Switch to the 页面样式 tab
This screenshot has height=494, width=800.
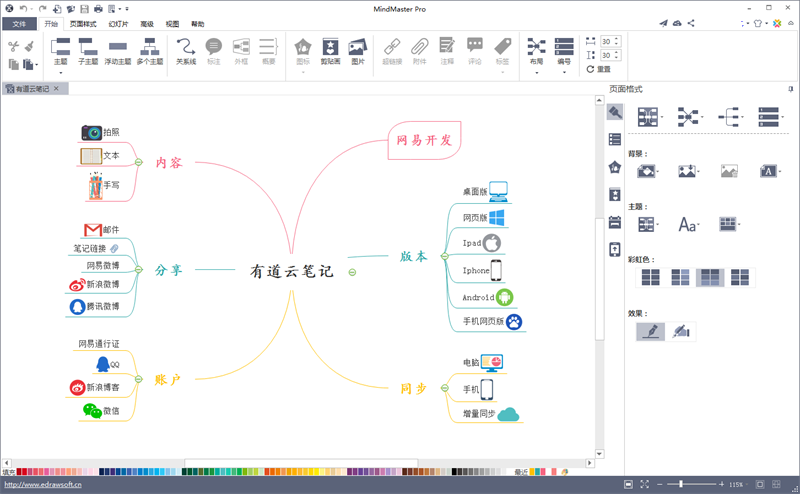pos(83,24)
